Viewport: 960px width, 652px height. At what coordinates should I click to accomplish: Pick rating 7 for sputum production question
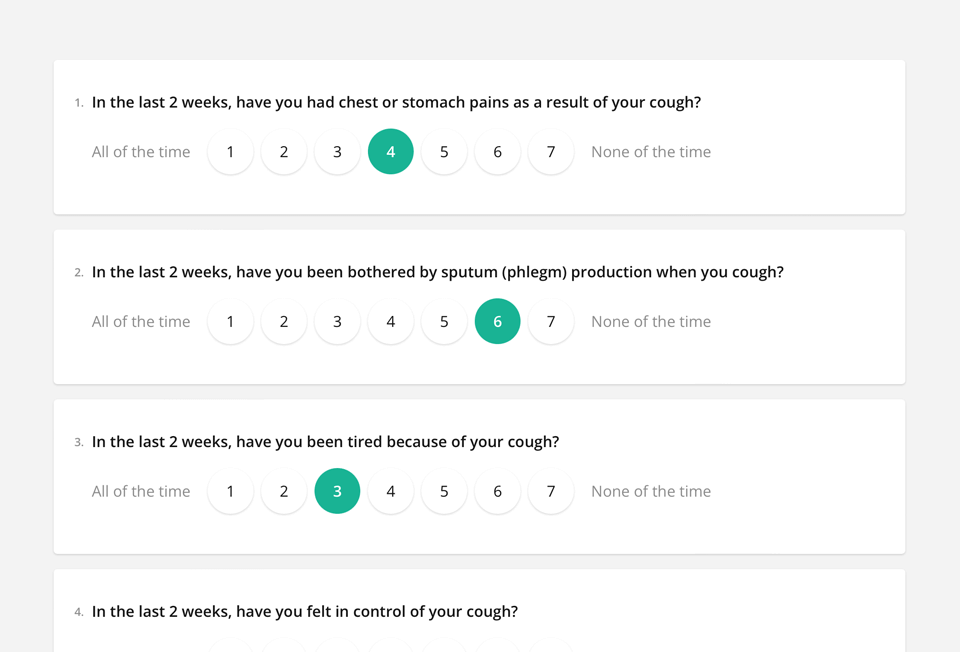pyautogui.click(x=551, y=322)
